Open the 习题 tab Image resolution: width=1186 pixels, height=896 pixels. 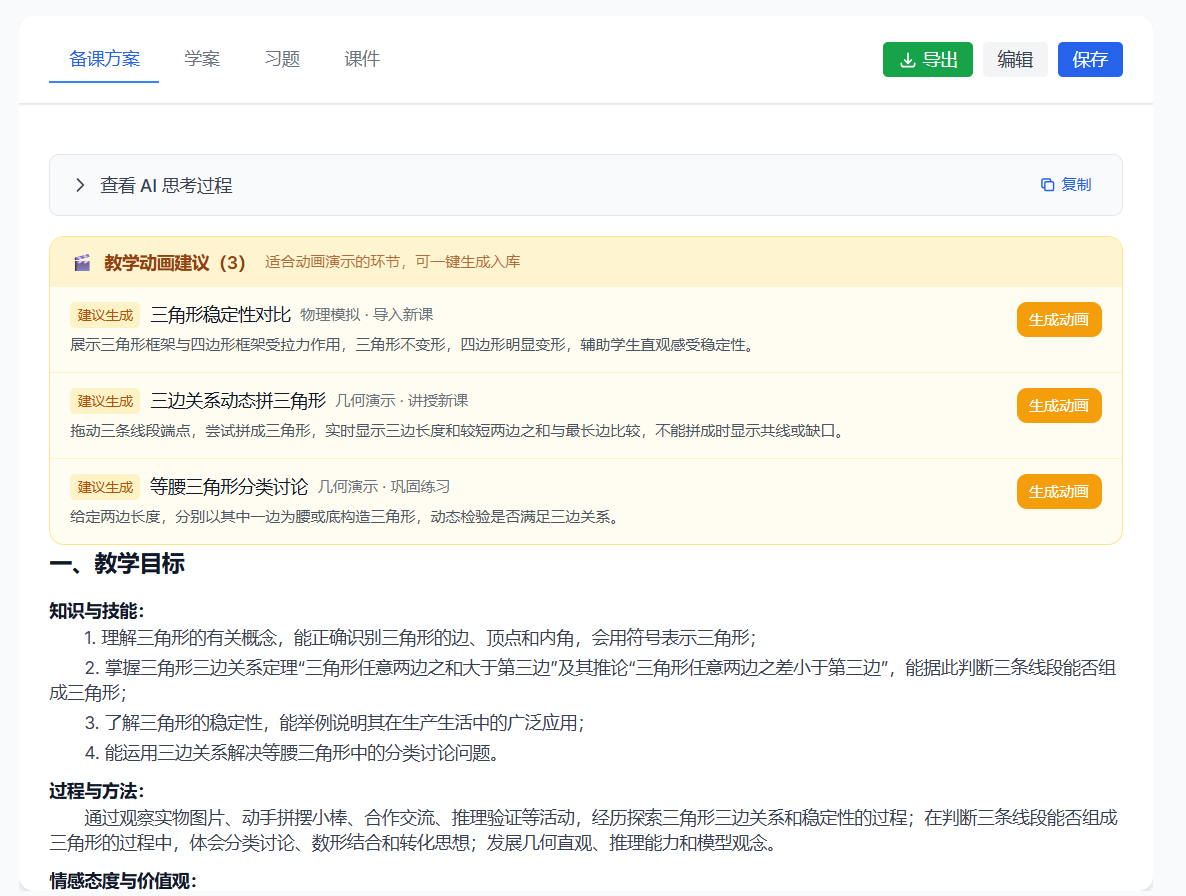(x=282, y=59)
